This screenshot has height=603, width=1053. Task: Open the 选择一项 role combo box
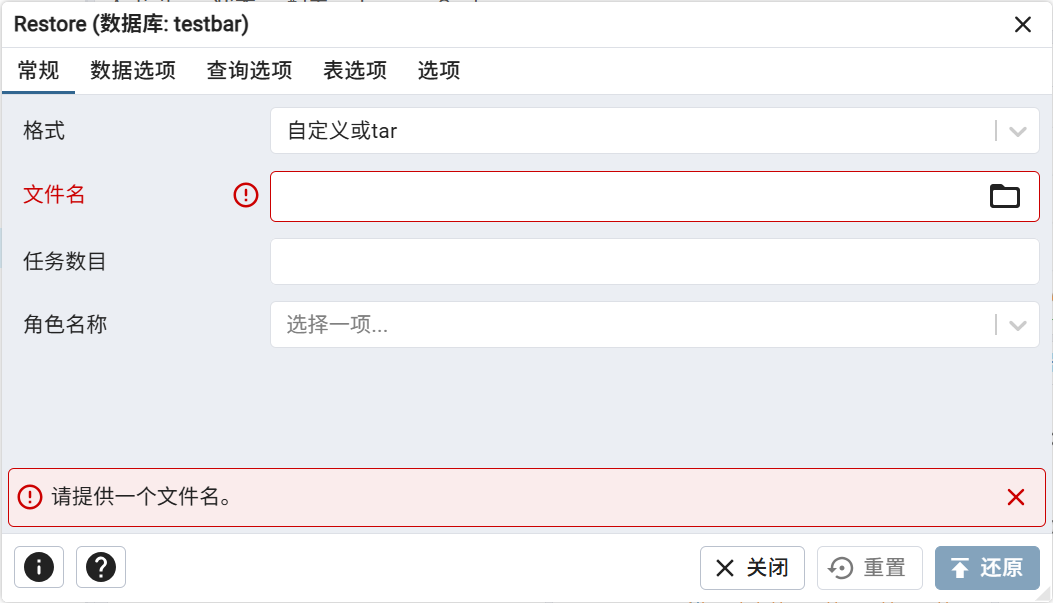[x=630, y=325]
